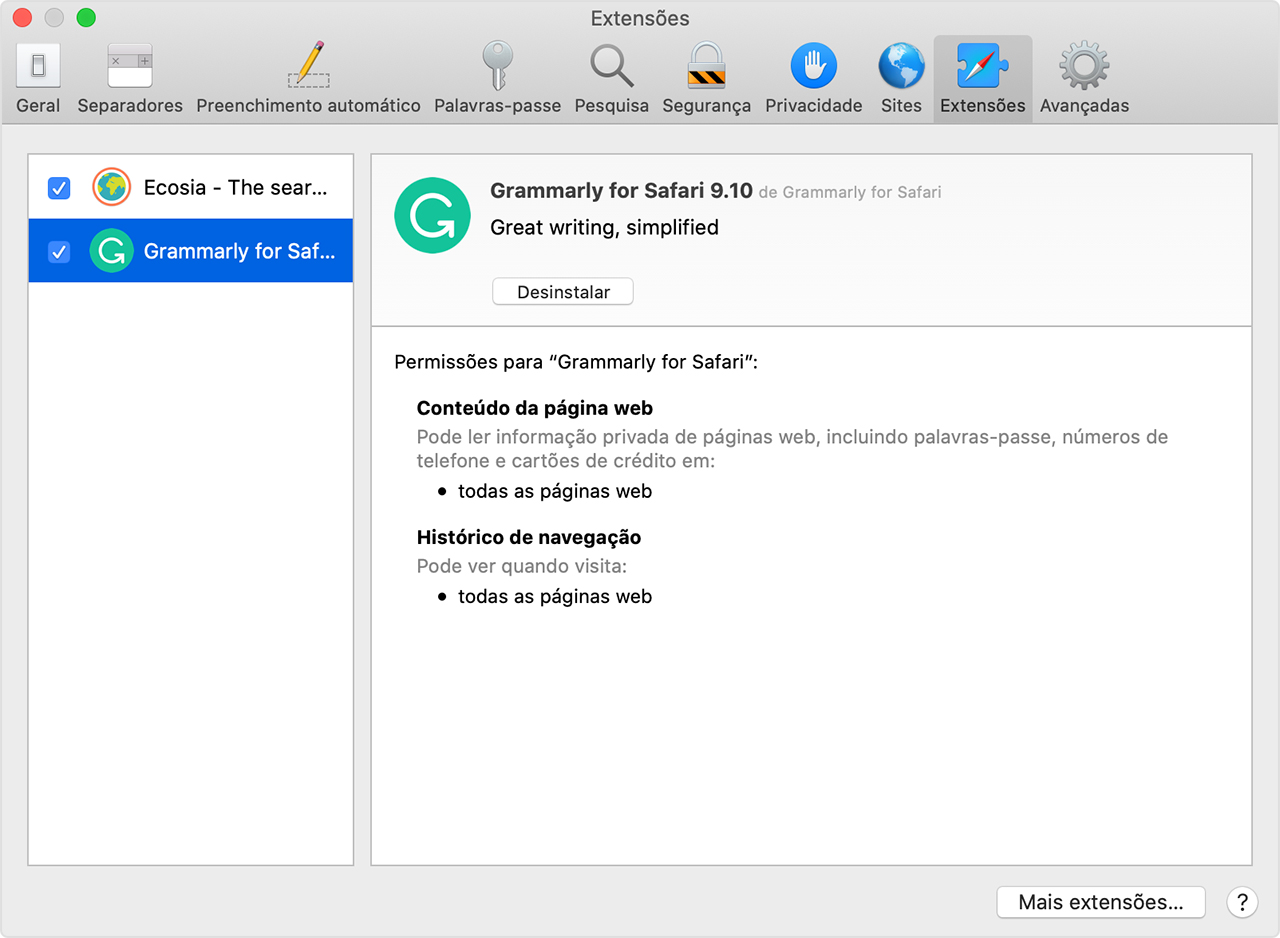Click the Ecosia globe icon in list

(111, 187)
